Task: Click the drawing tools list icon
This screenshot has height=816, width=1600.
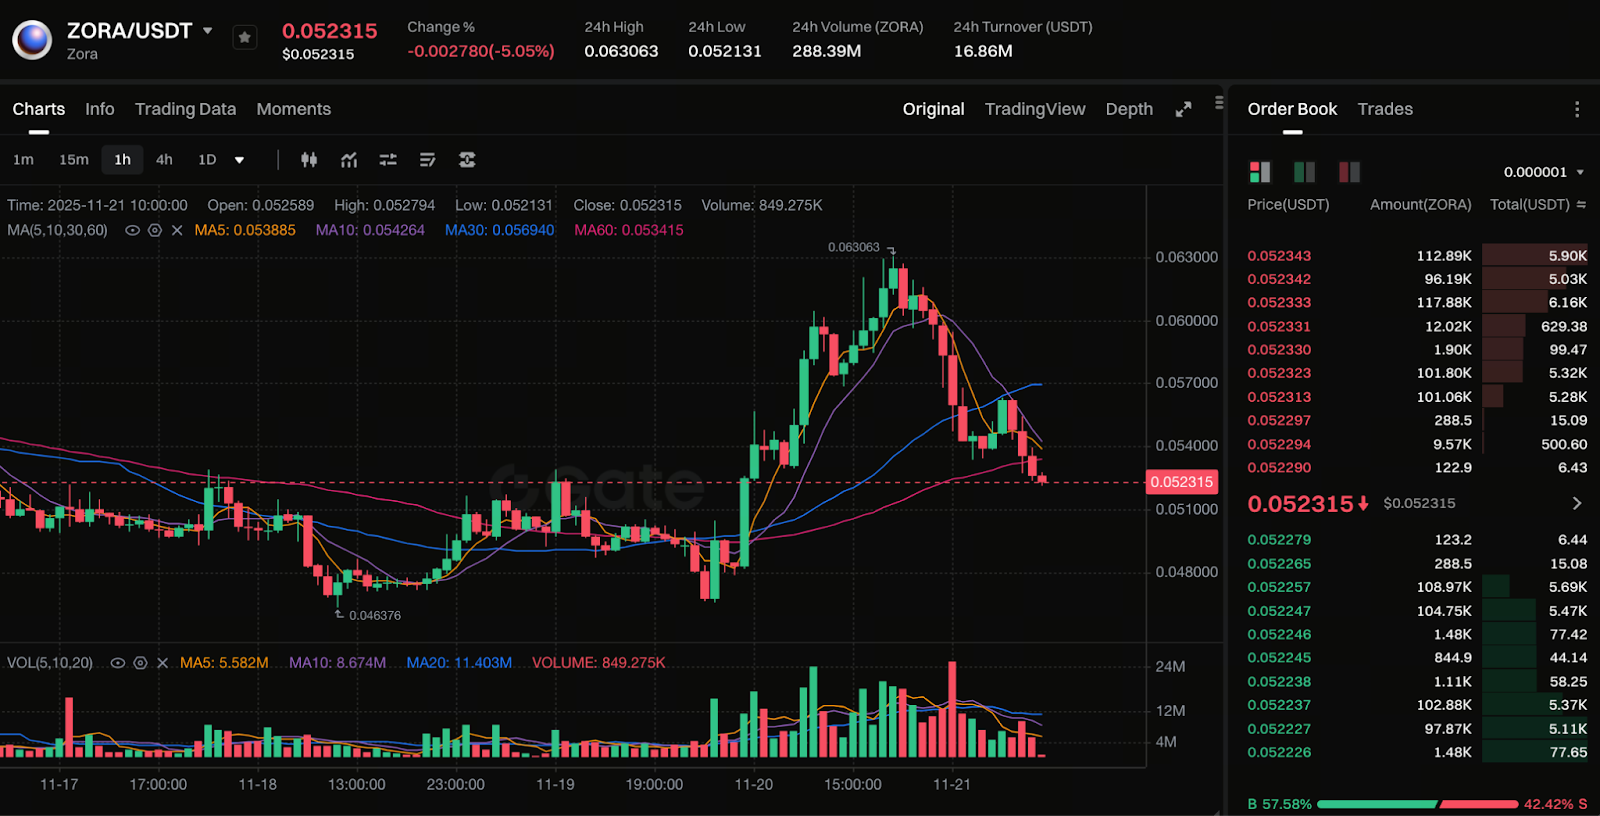Action: point(427,160)
